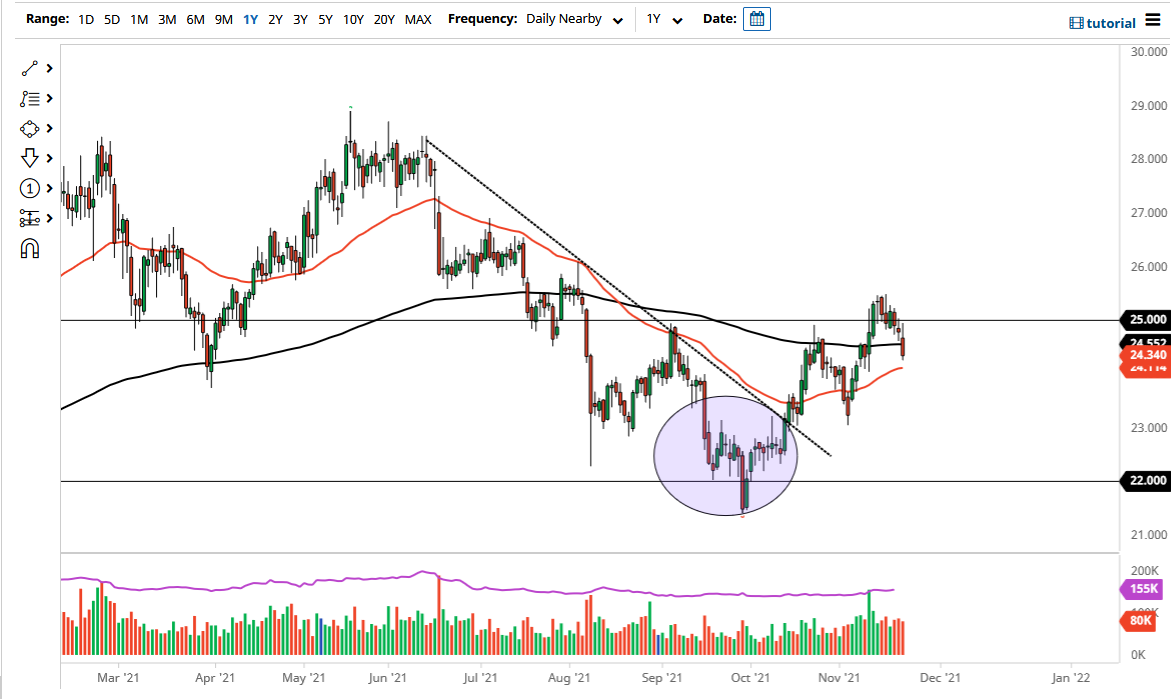The height and width of the screenshot is (699, 1172).
Task: Expand the numbered label options chevron
Action: 49,188
